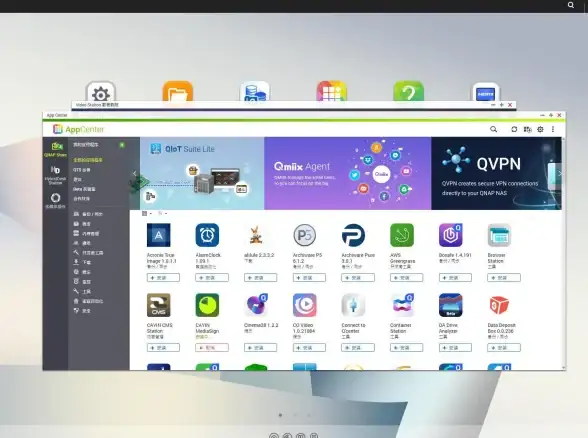Select the first desktop page indicator dot
The height and width of the screenshot is (438, 588).
point(280,415)
